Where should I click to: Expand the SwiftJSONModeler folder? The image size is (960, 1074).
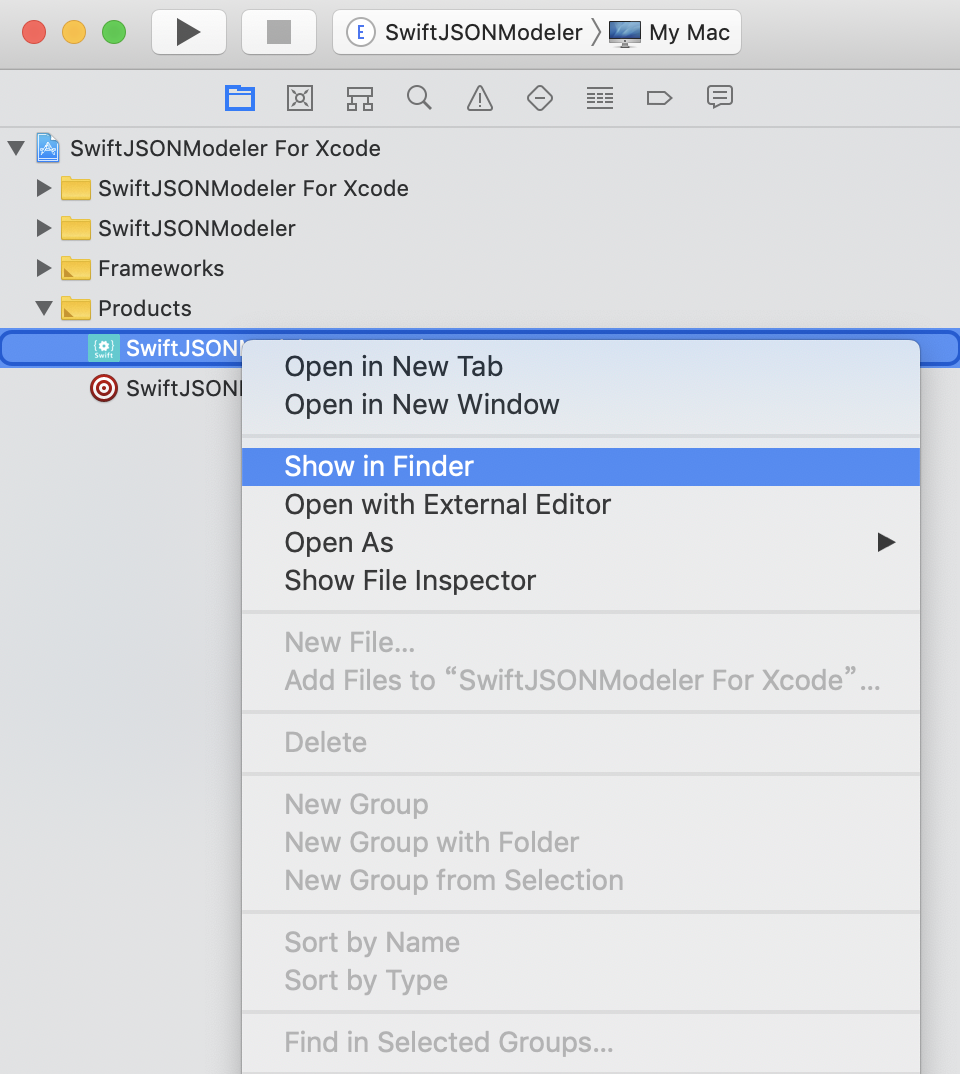44,227
